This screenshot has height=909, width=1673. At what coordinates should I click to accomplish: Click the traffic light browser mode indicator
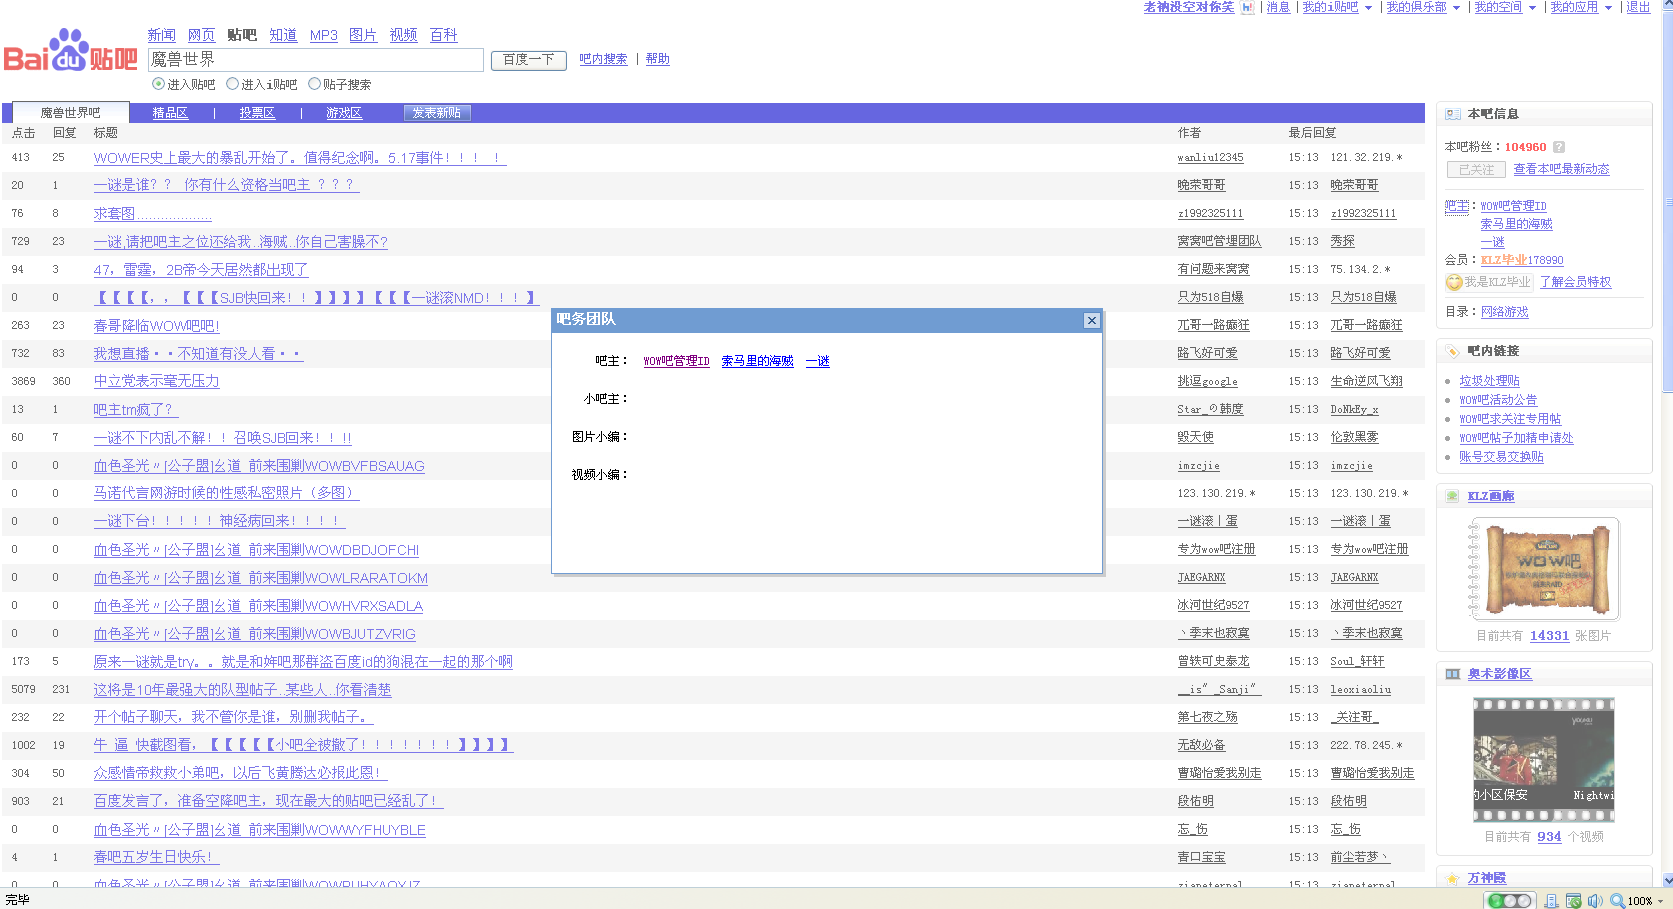coord(1510,901)
